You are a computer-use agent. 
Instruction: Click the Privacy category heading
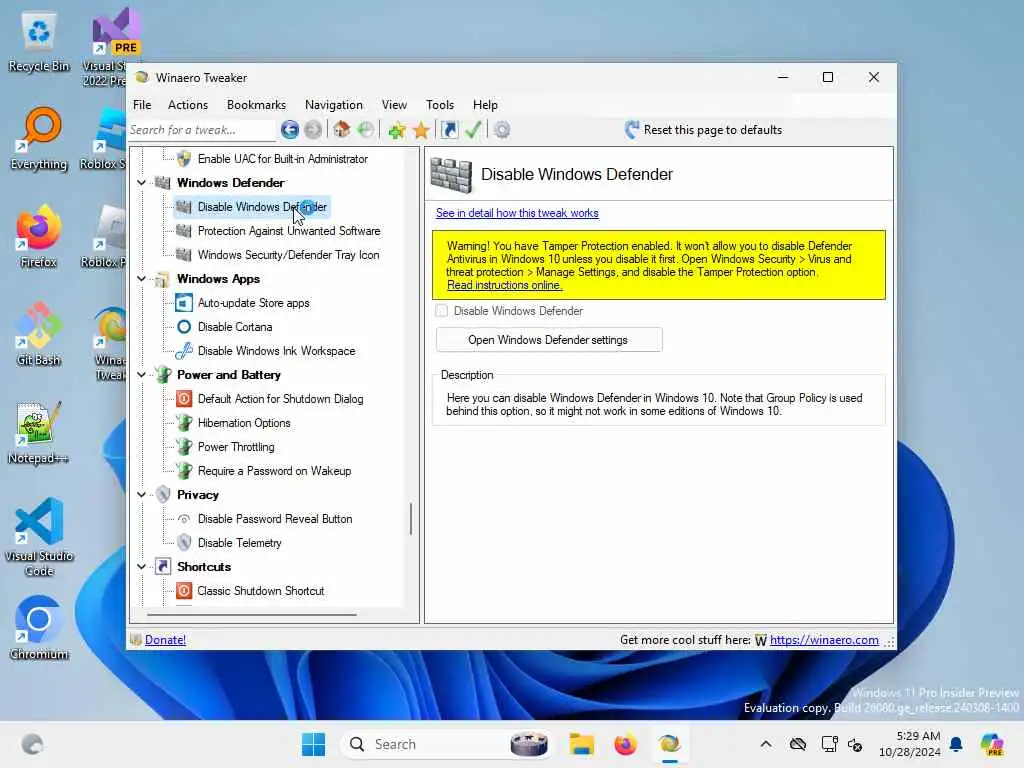tap(198, 495)
